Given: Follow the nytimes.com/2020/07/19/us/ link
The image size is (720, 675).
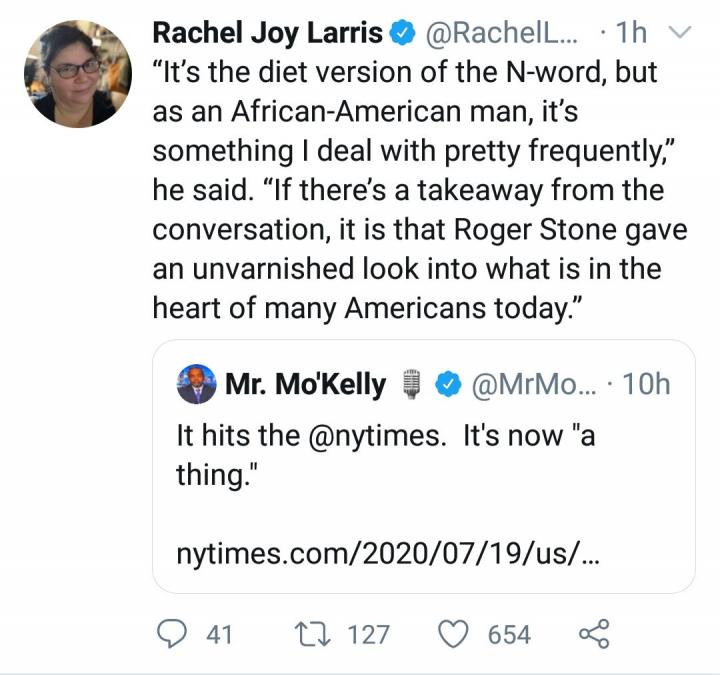Looking at the screenshot, I should click(388, 554).
